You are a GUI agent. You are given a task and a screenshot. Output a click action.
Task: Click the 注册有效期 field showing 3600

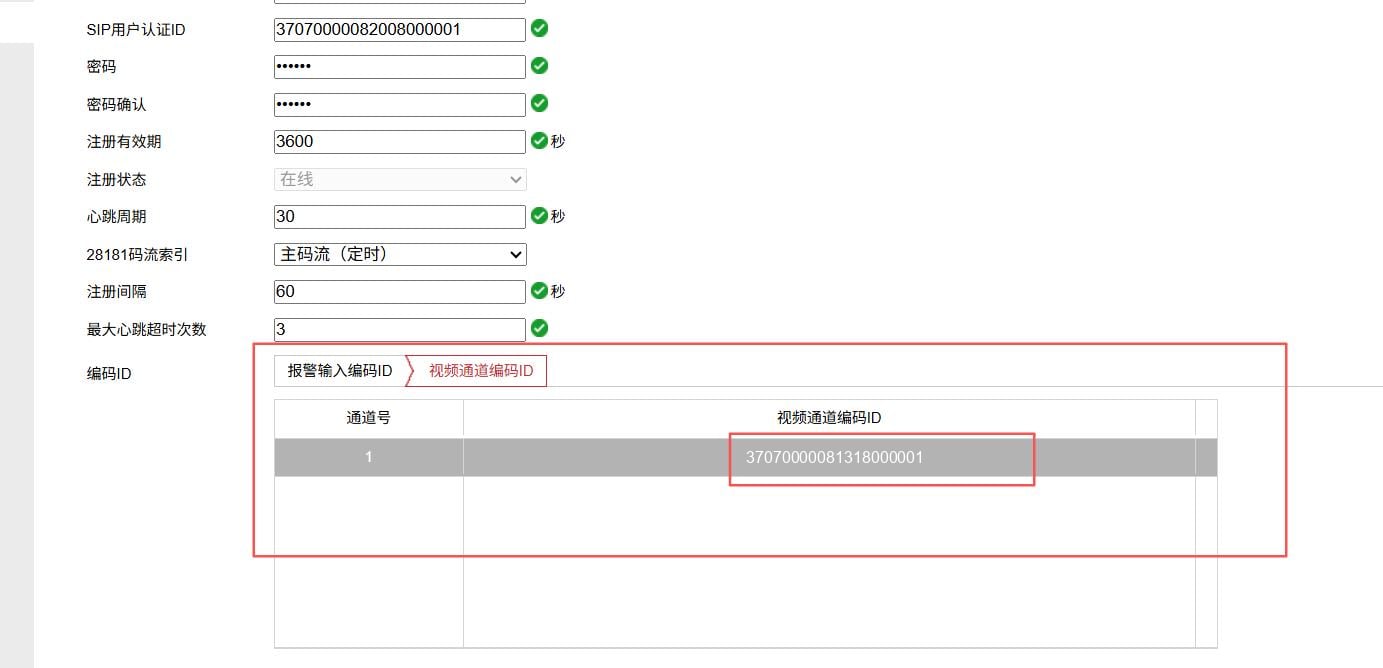coord(399,141)
